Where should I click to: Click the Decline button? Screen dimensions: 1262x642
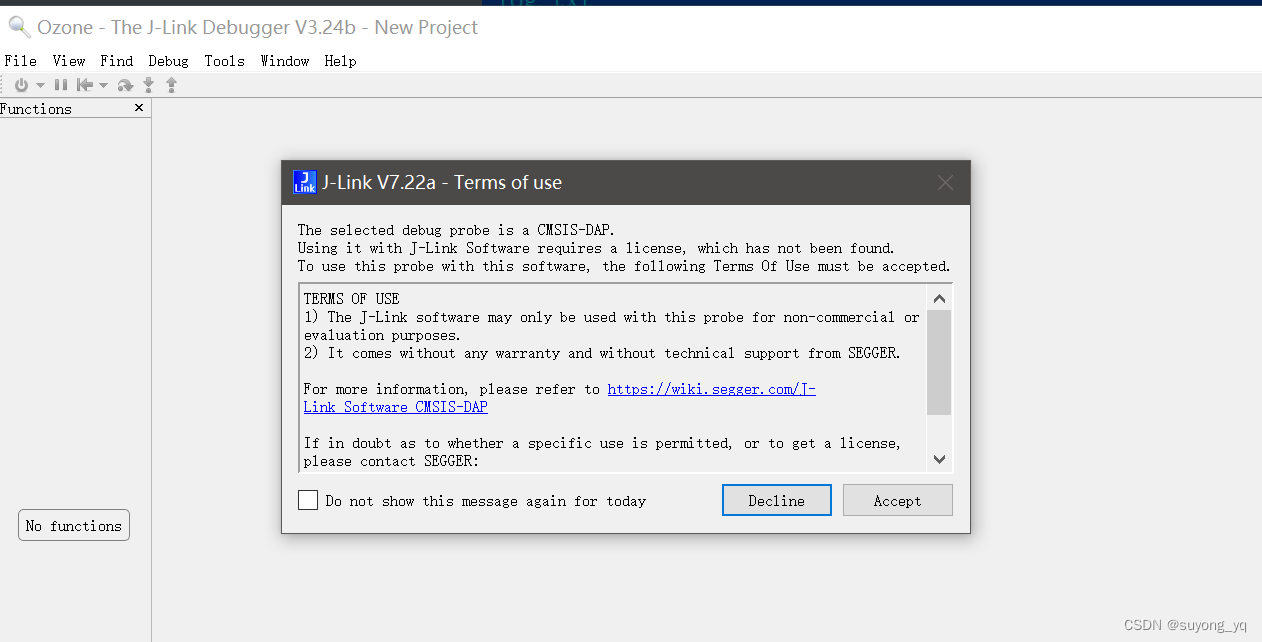click(x=777, y=500)
